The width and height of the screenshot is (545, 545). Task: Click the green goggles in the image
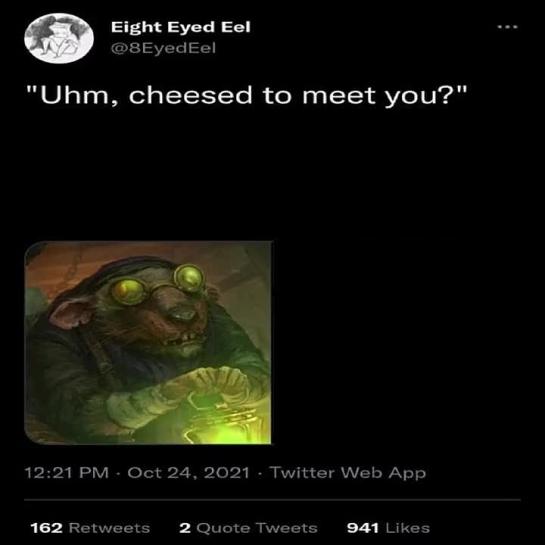click(158, 283)
